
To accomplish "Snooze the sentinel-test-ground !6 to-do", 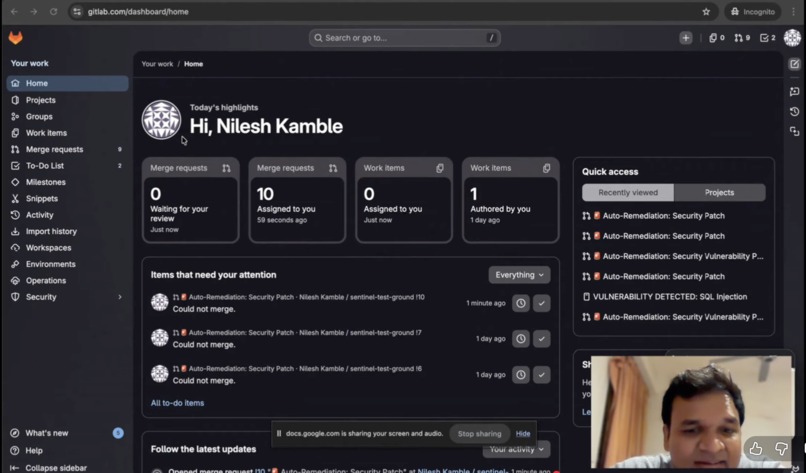I will (x=521, y=375).
